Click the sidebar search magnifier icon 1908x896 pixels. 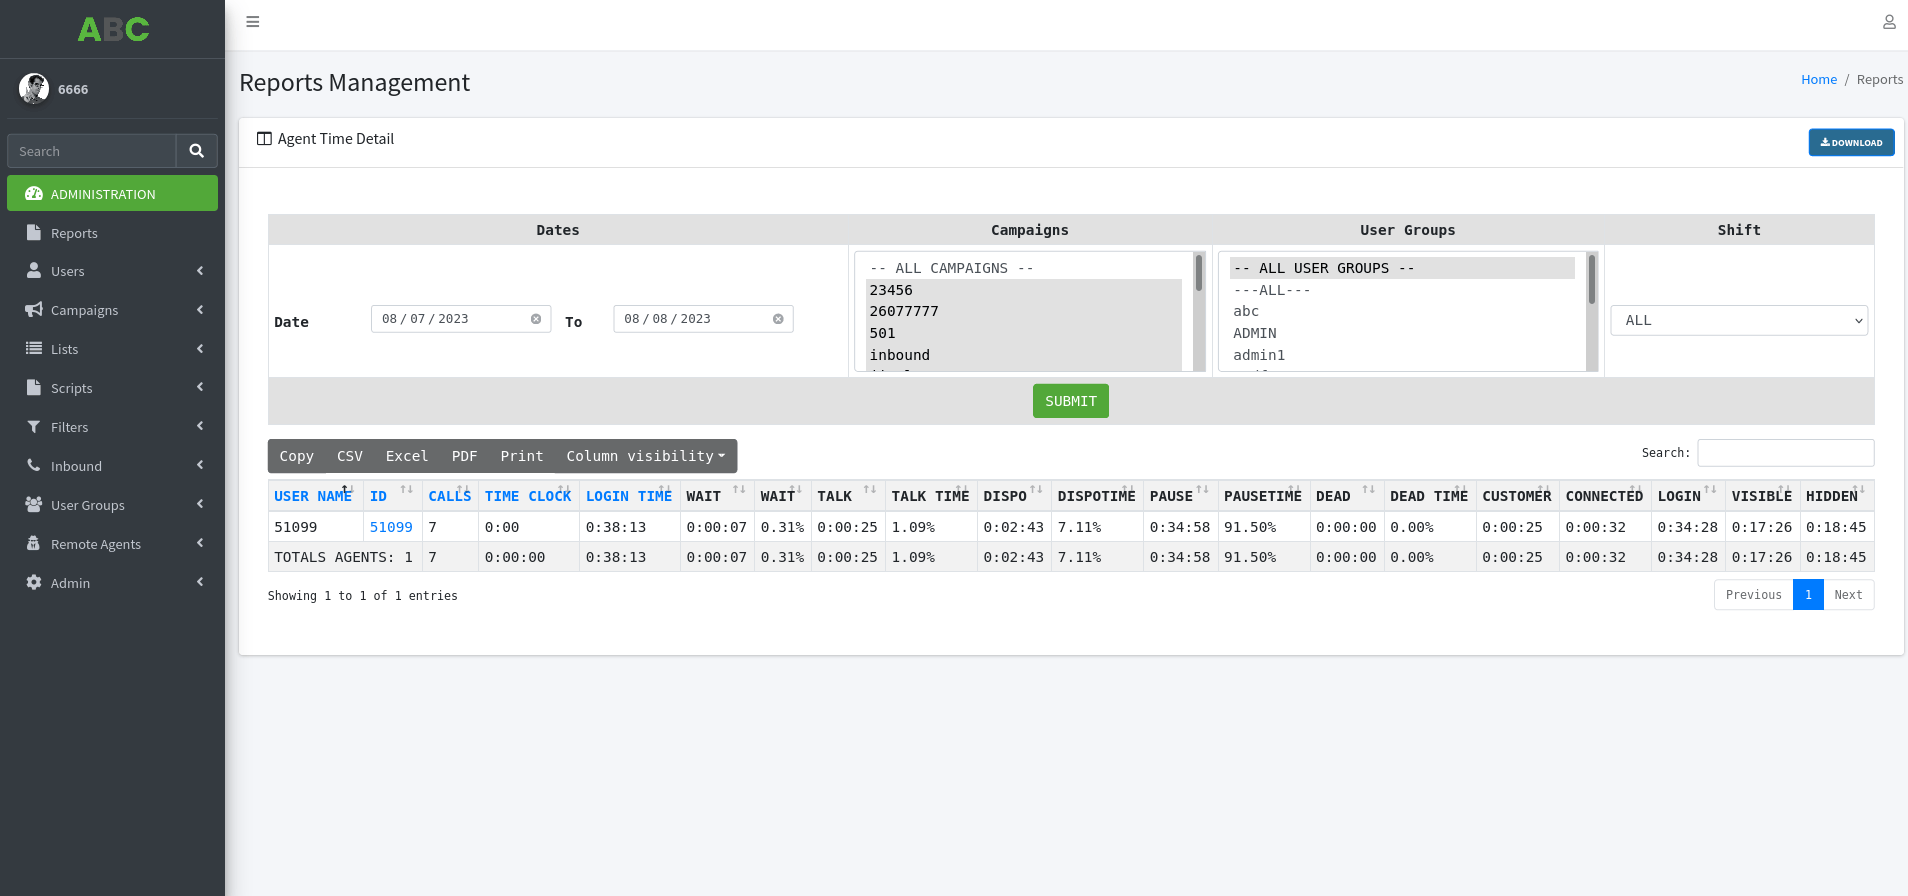click(x=197, y=151)
